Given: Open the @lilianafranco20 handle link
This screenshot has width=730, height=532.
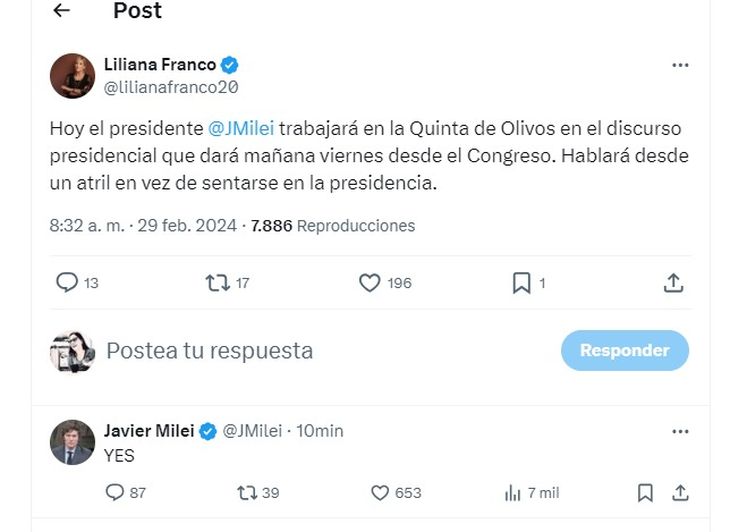Looking at the screenshot, I should [170, 87].
